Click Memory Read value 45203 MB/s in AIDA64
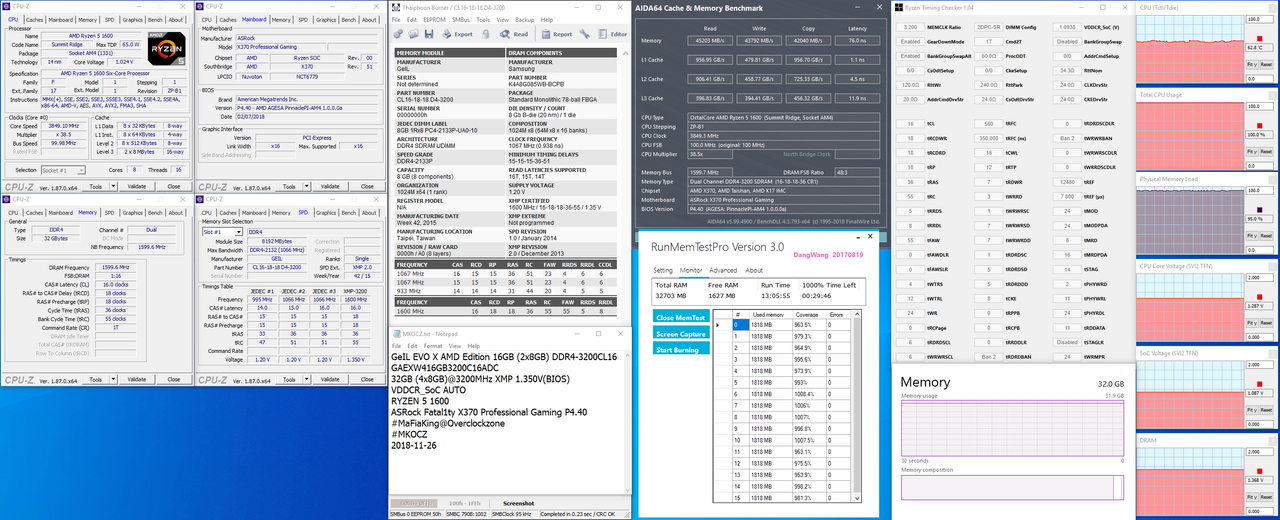1280x520 pixels. pos(712,41)
